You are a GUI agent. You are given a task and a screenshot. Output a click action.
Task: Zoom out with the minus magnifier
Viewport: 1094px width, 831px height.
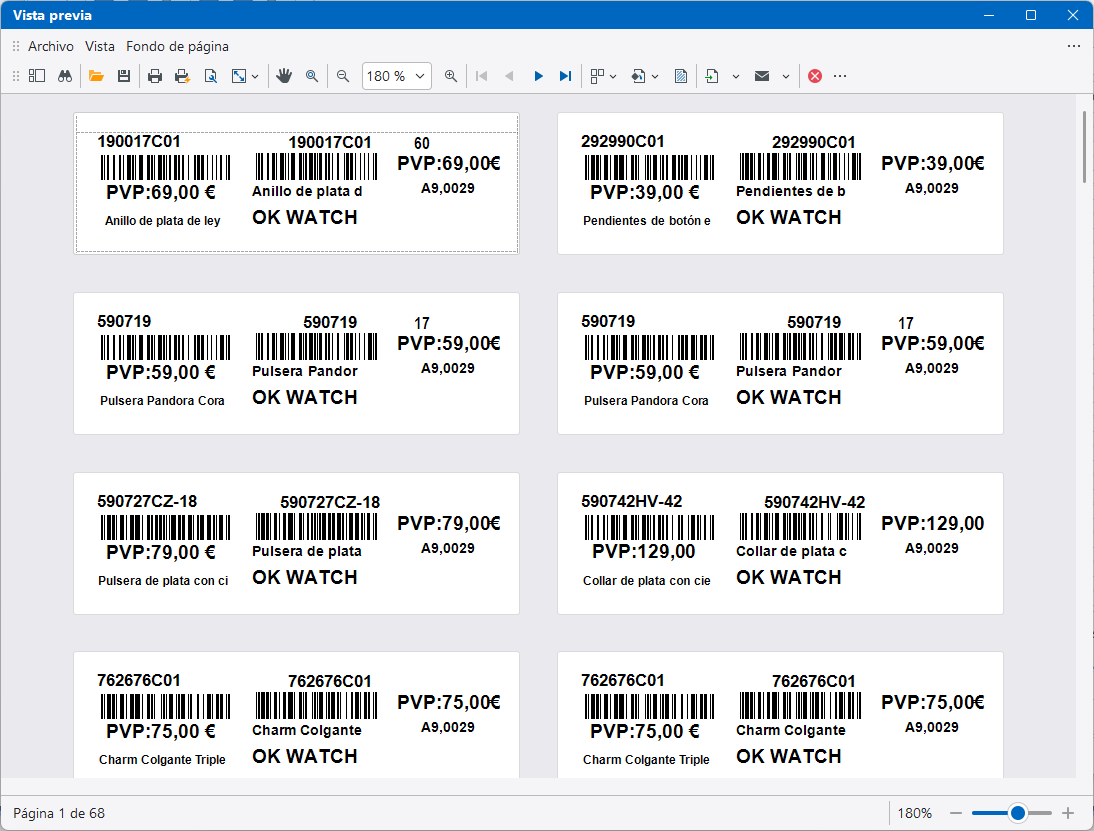pos(343,76)
